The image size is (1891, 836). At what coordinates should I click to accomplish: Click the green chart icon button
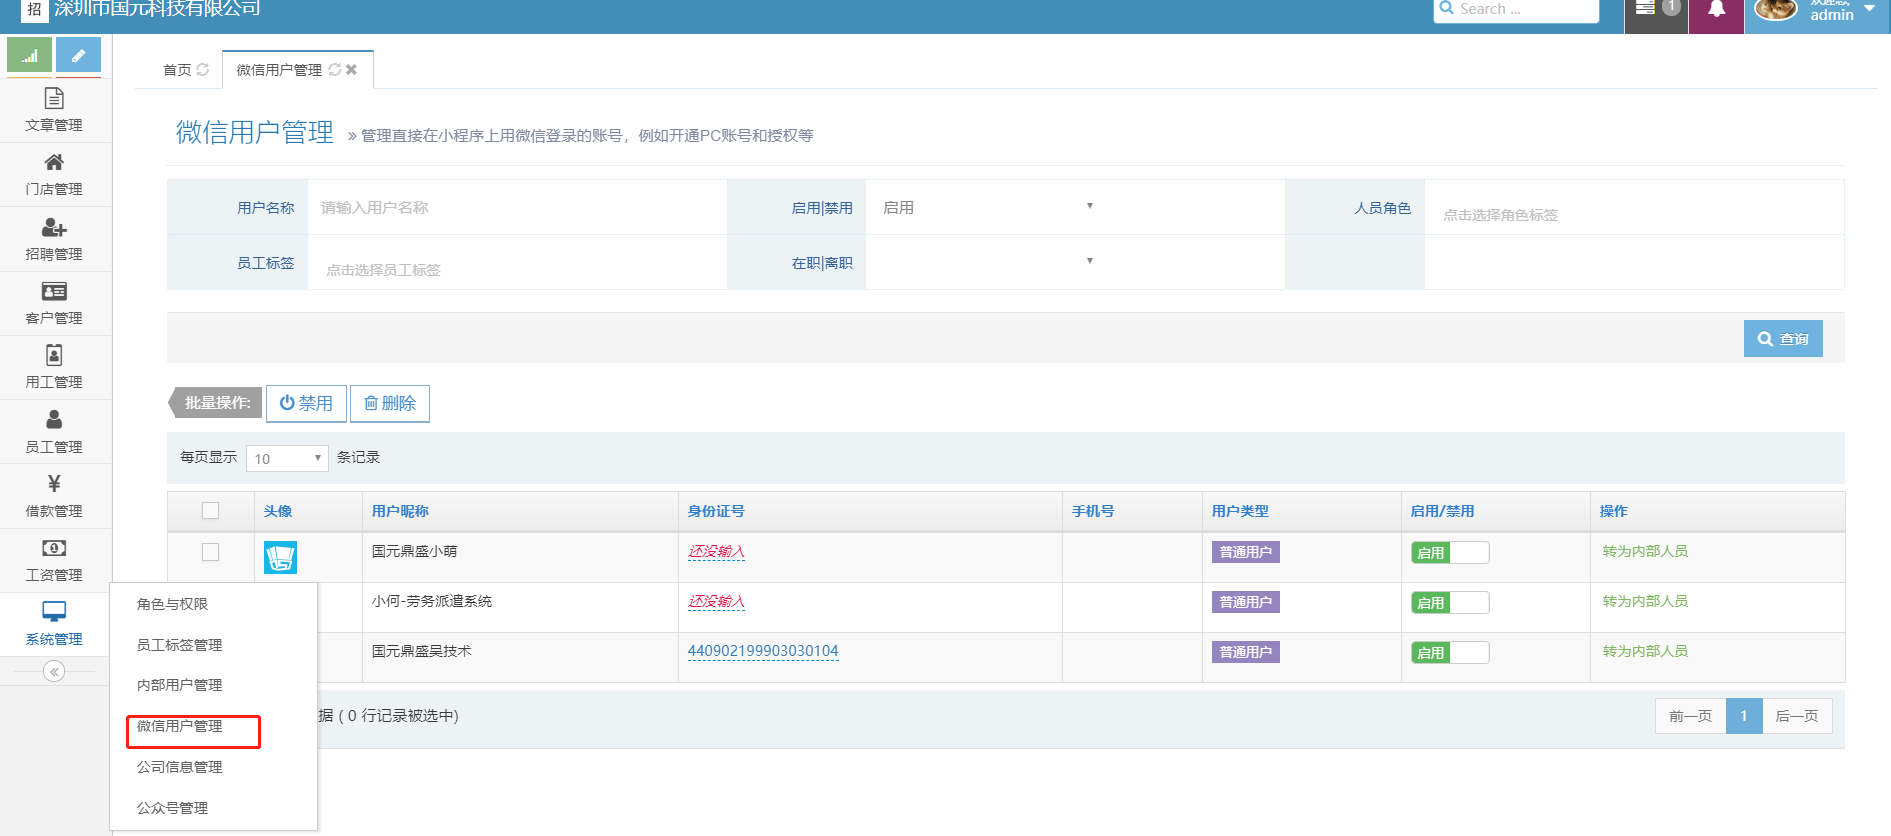click(30, 55)
